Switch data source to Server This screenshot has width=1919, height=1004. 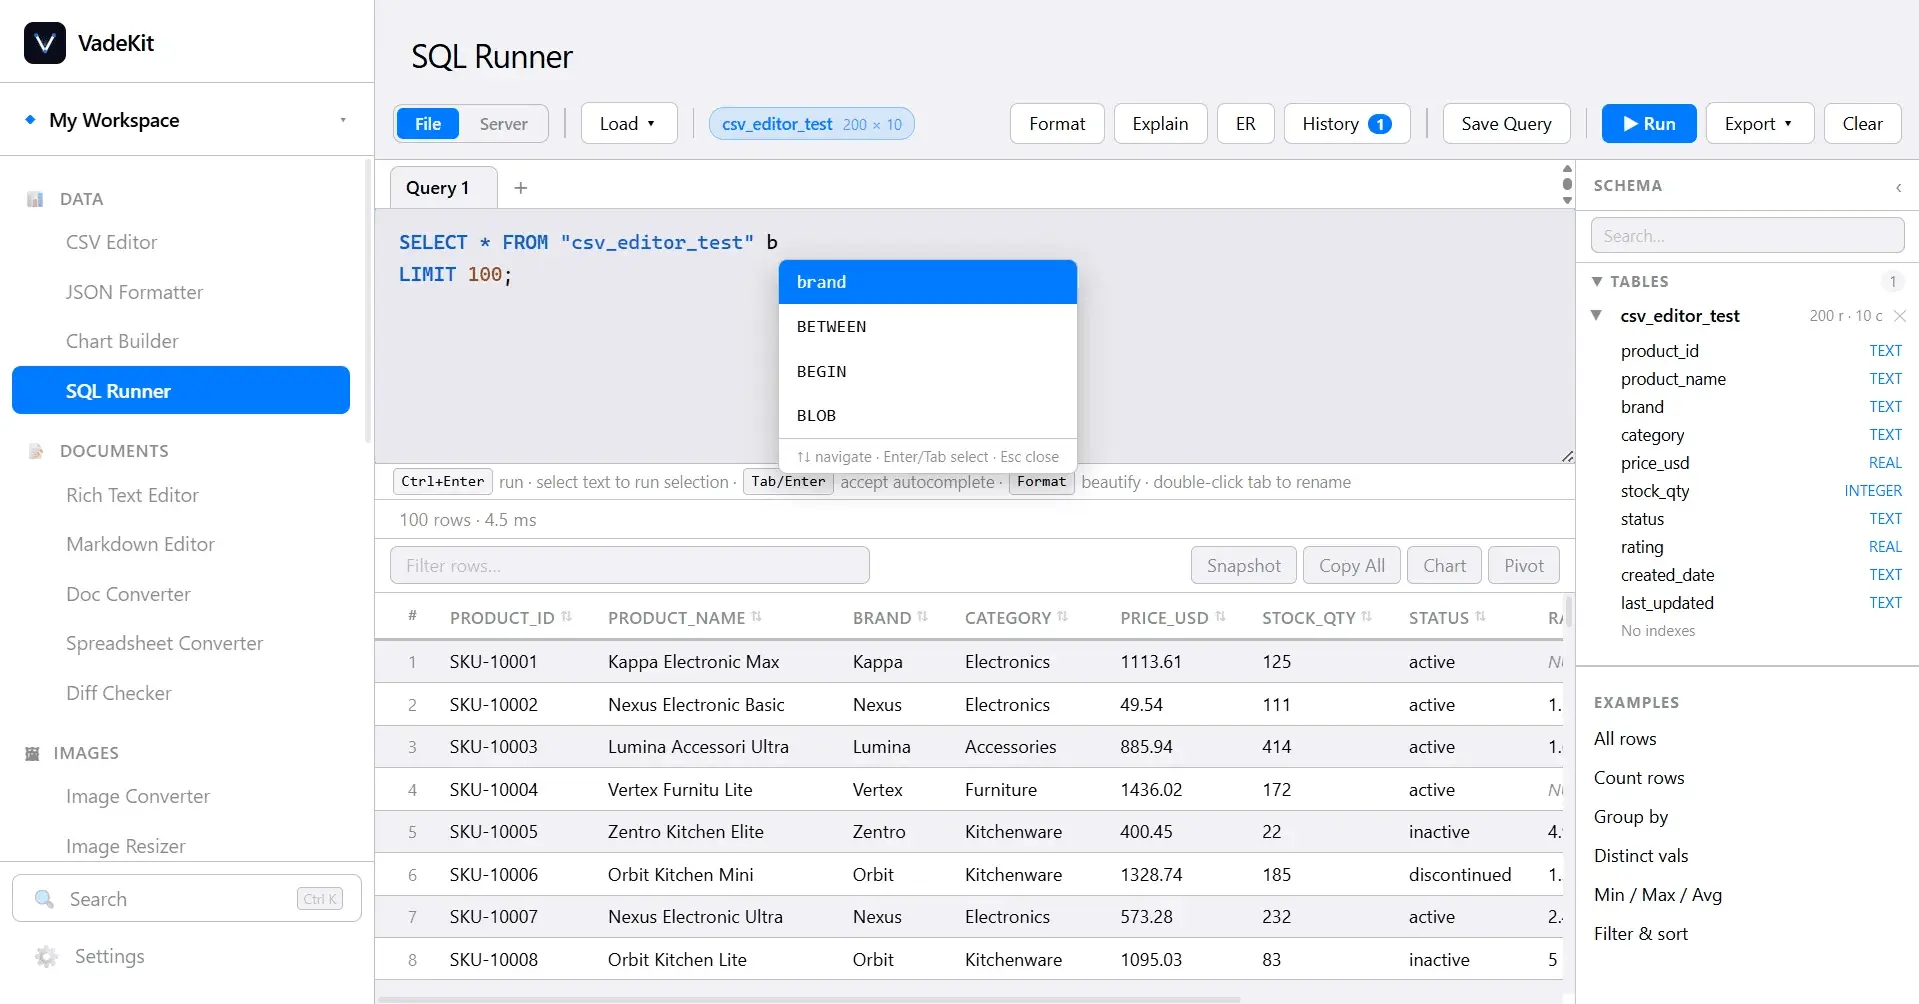pos(503,124)
